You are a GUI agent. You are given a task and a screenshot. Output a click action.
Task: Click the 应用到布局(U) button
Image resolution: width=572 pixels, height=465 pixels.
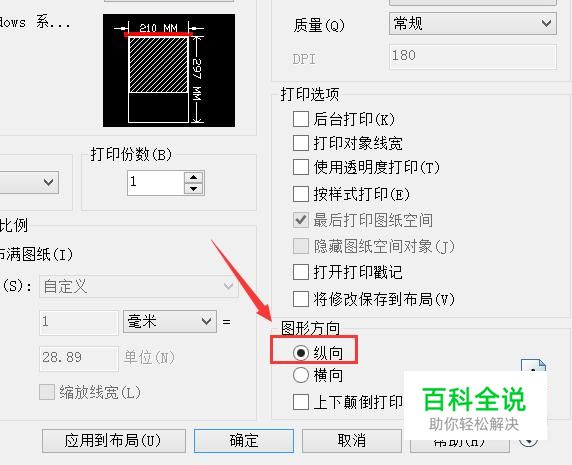[114, 441]
